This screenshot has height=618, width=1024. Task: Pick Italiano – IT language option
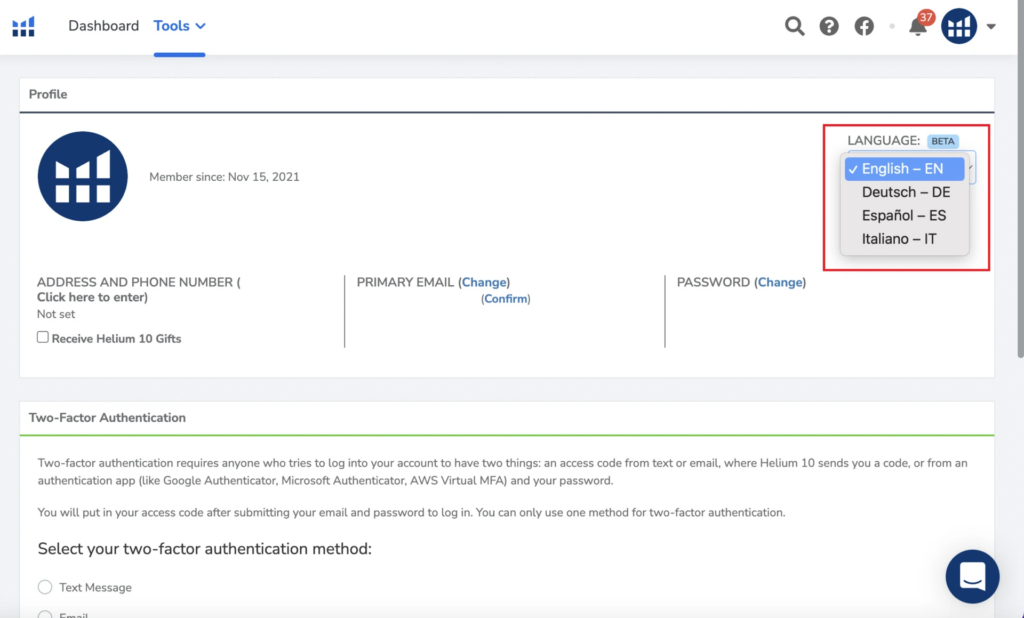pos(899,239)
